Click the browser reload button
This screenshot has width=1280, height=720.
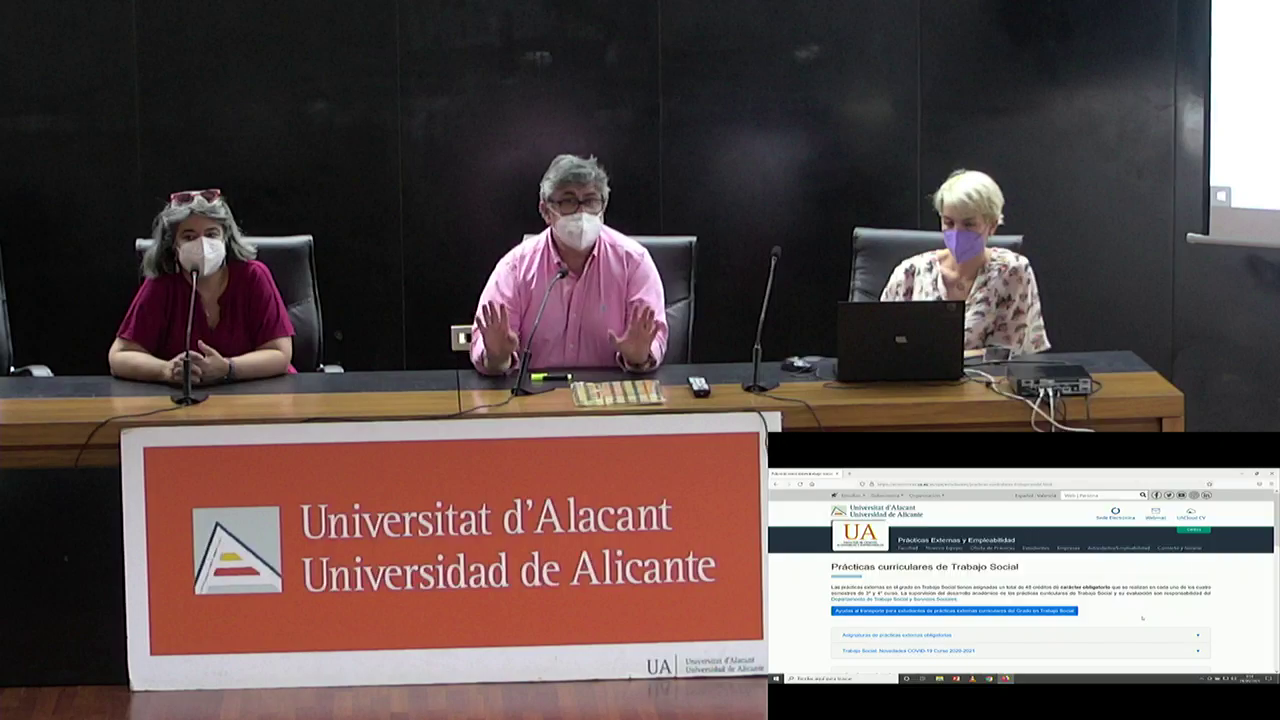click(799, 484)
